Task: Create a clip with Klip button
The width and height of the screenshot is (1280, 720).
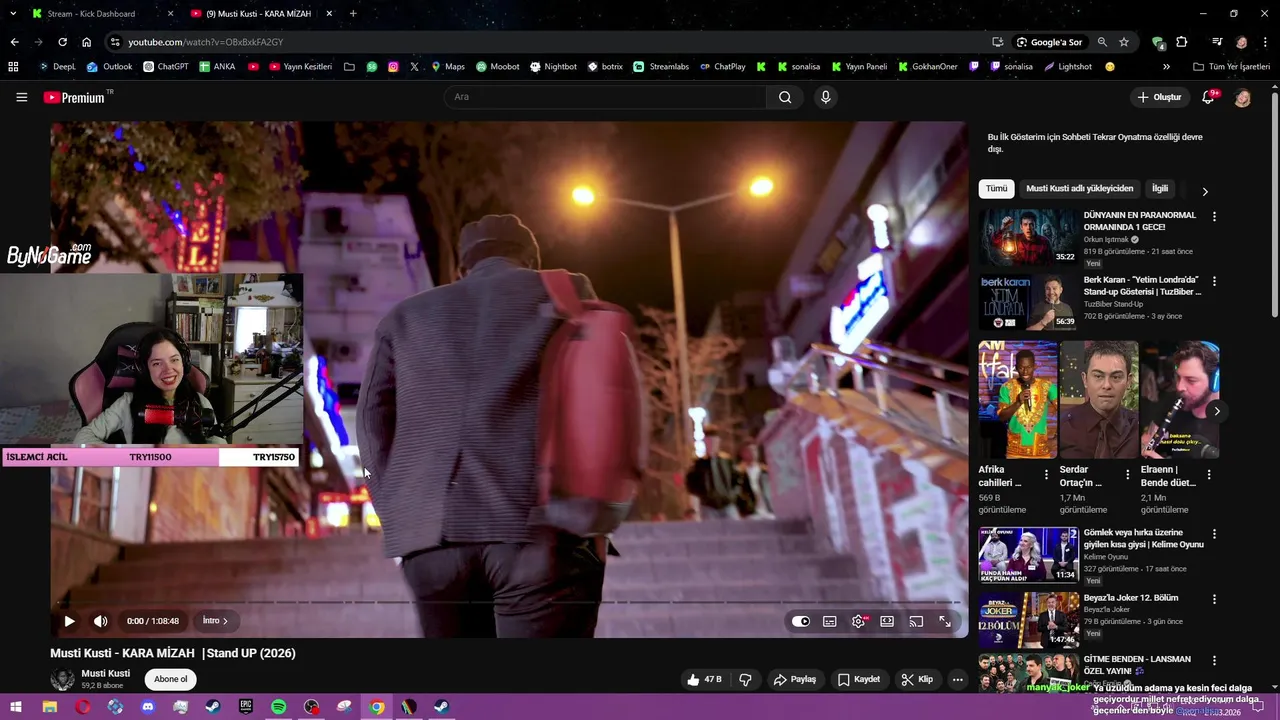Action: pos(917,680)
